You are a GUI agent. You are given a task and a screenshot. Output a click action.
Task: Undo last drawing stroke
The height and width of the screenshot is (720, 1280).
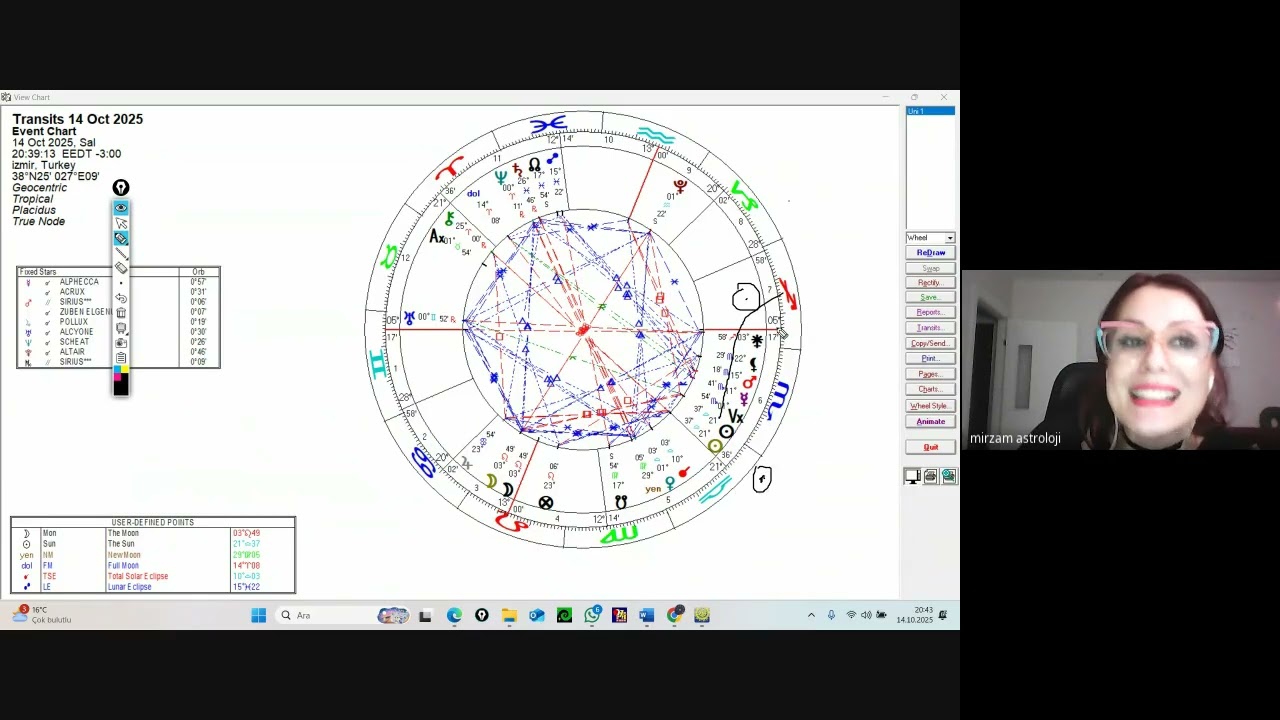point(121,298)
